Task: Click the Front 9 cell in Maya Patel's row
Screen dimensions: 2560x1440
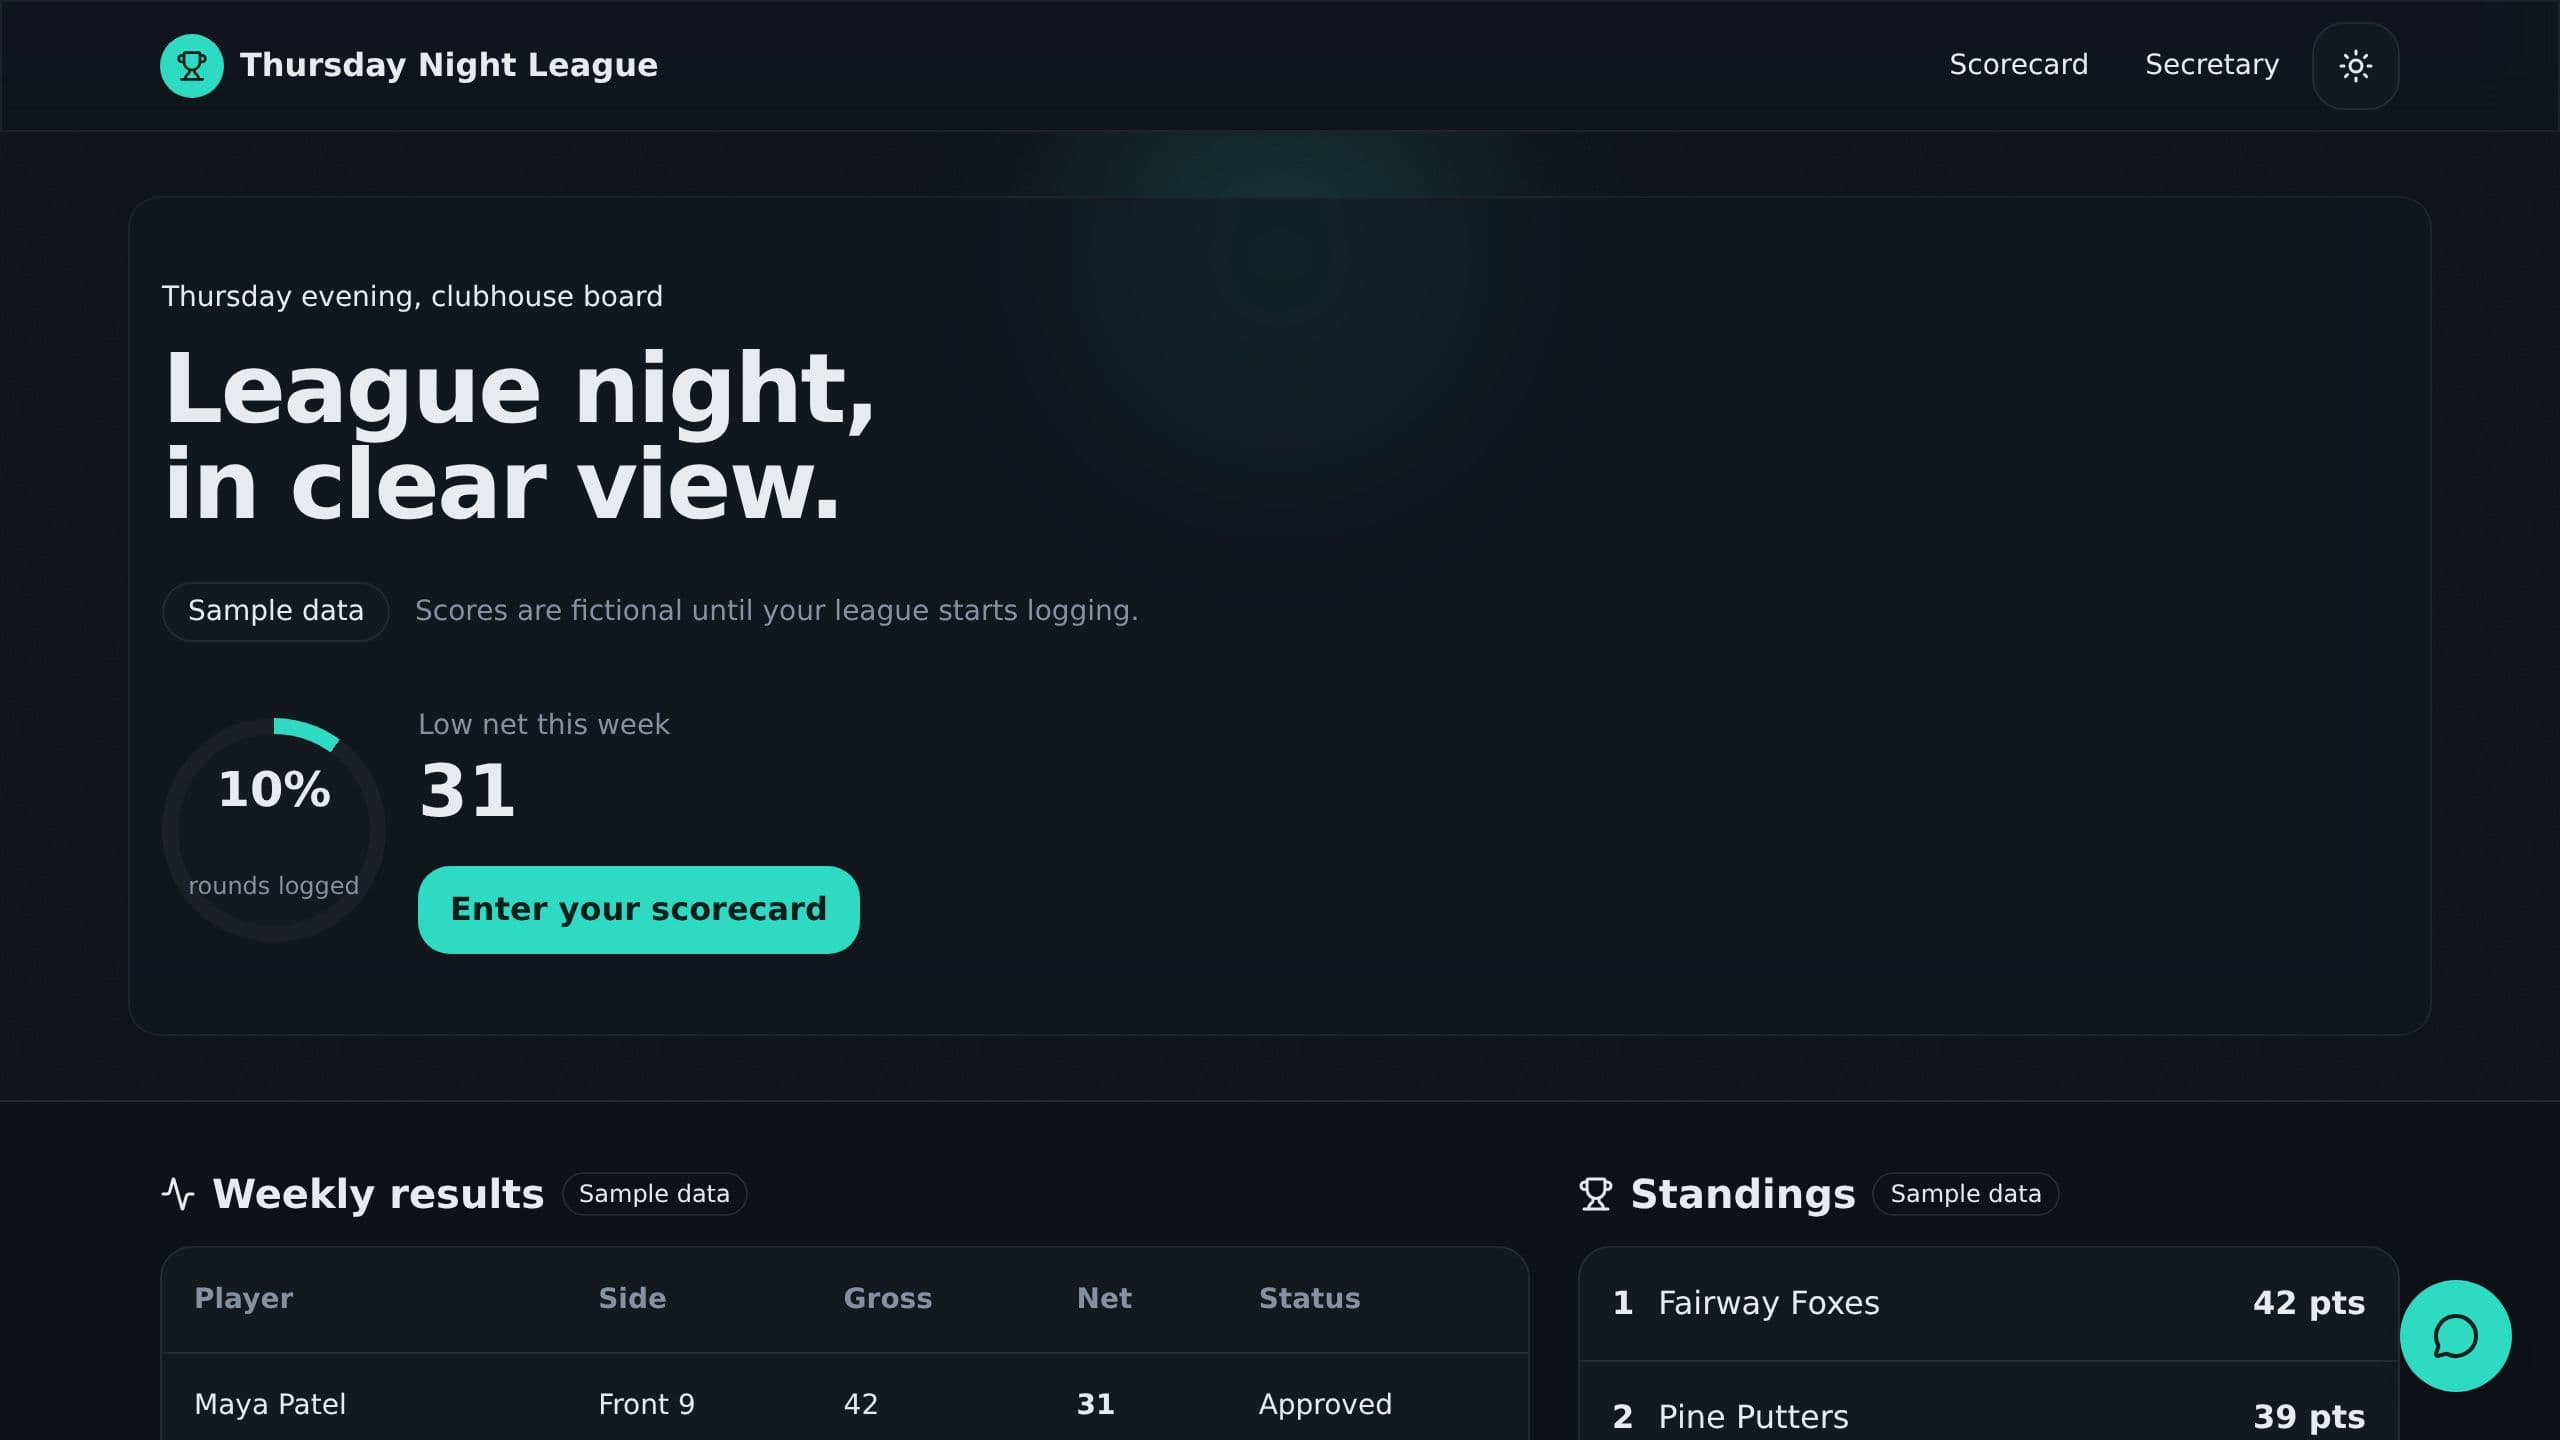Action: 646,1404
